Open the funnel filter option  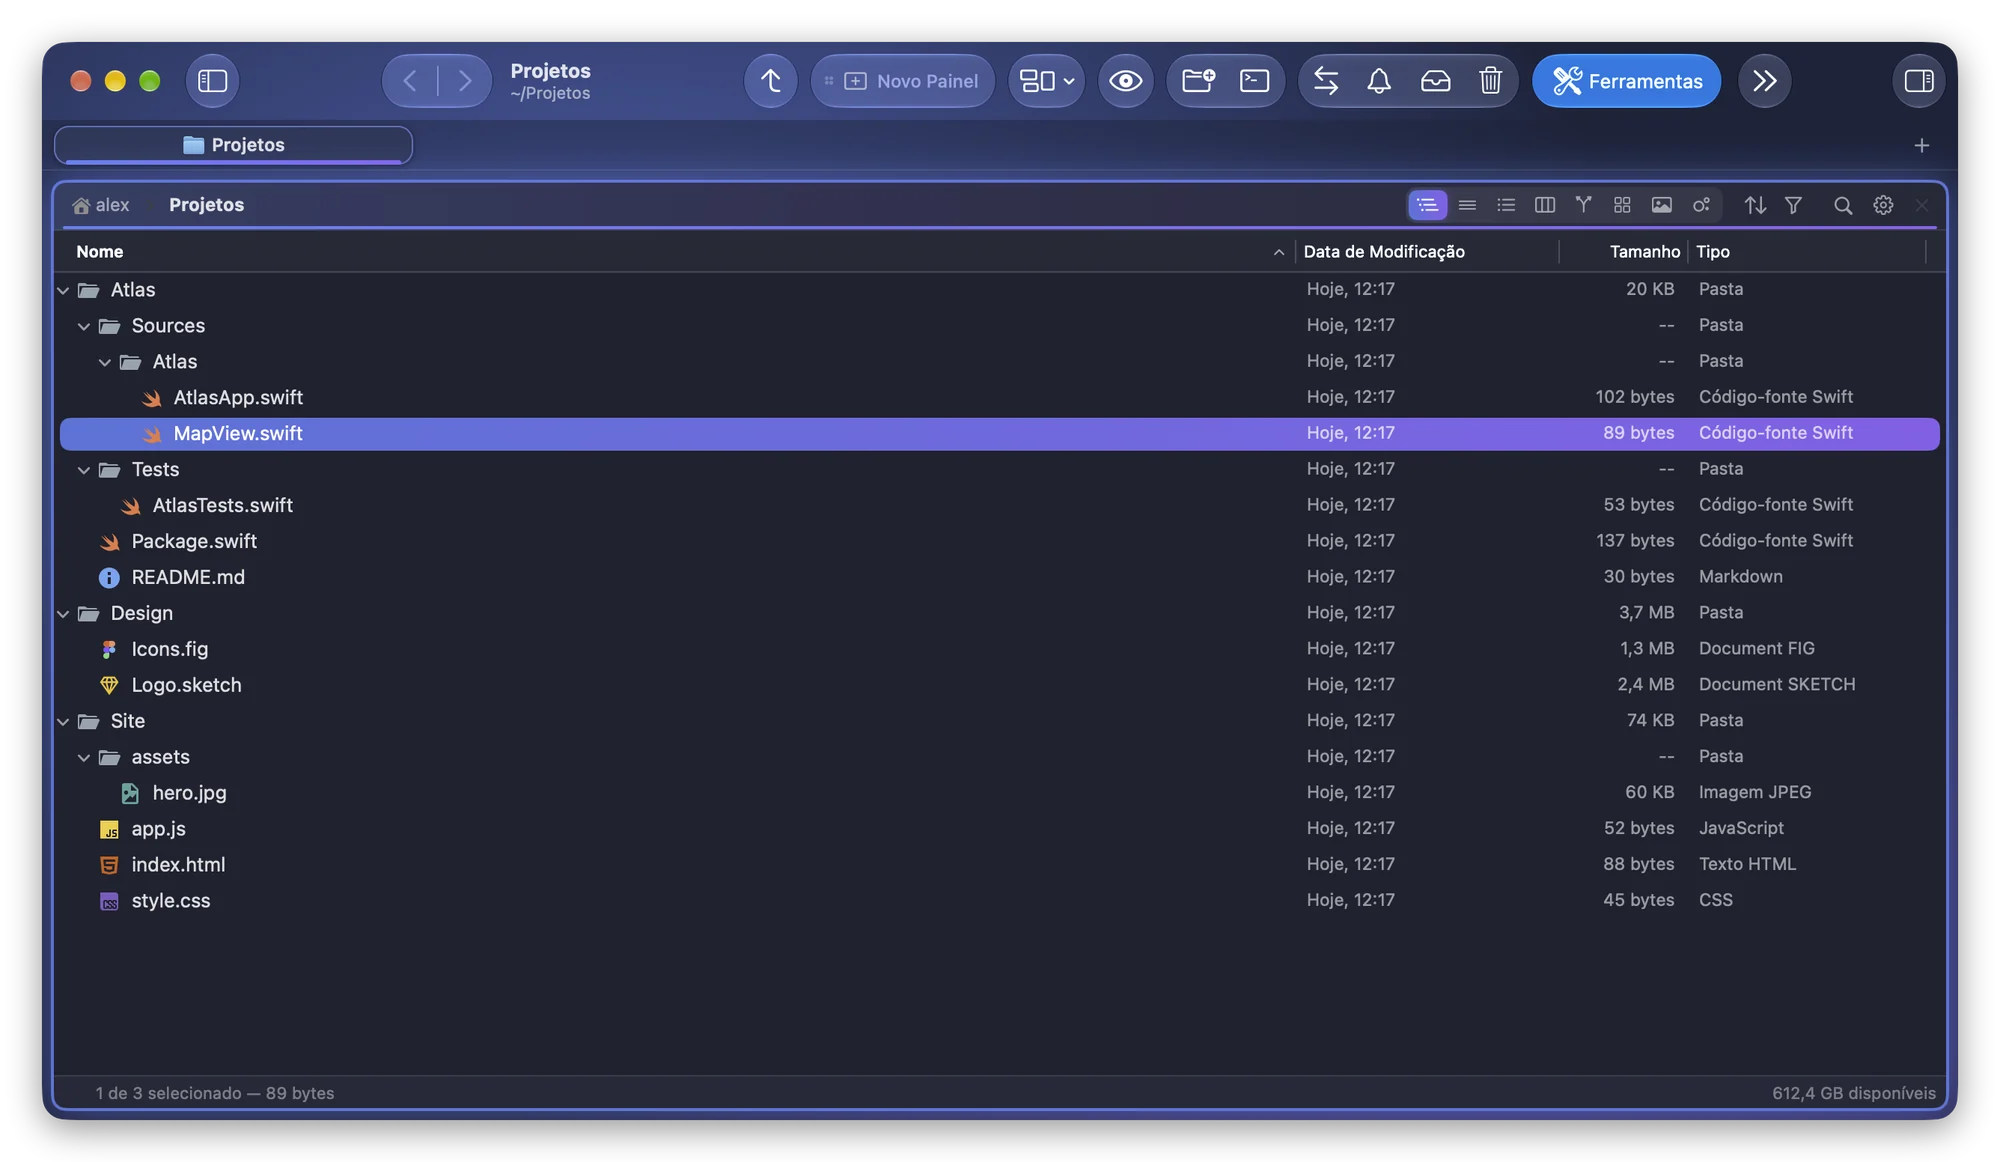(1793, 205)
